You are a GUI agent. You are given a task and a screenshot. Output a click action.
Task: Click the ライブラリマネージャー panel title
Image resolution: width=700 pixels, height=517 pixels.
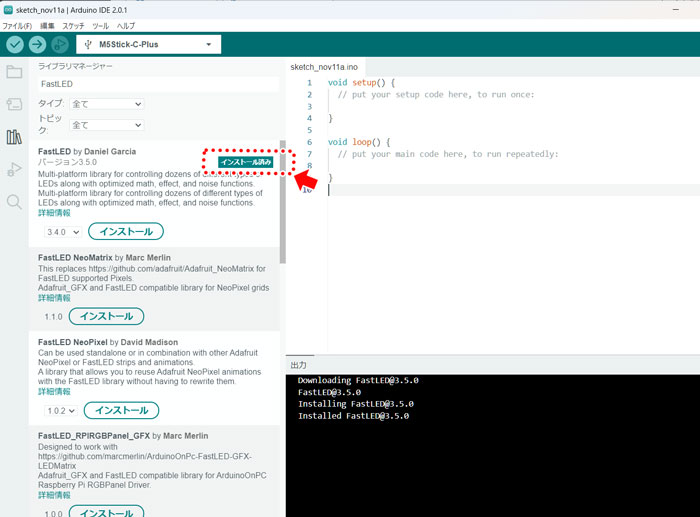tap(75, 66)
